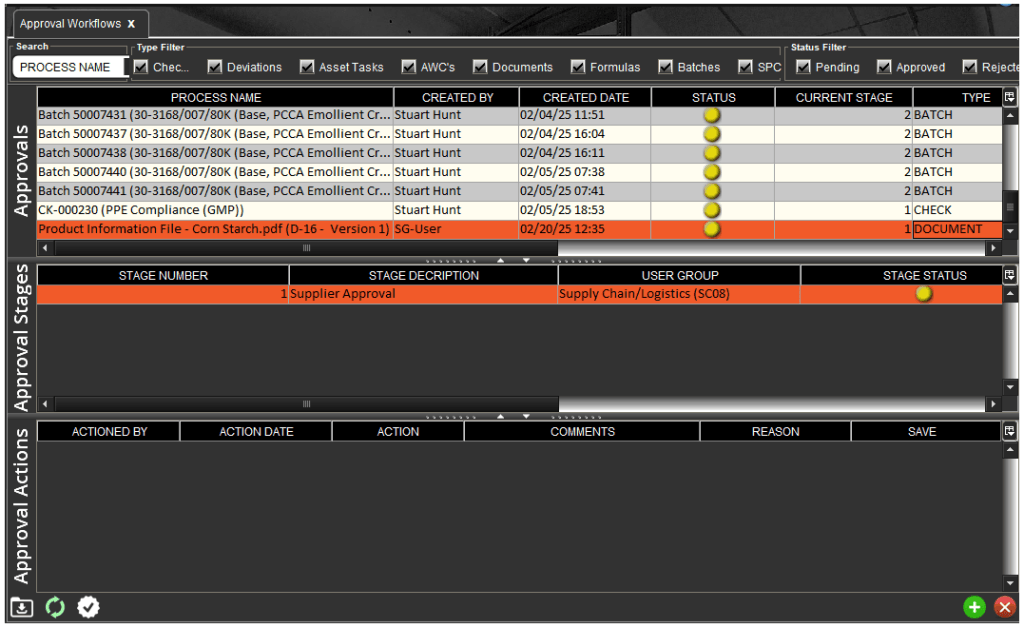Image resolution: width=1024 pixels, height=628 pixels.
Task: Disable the Pending status filter
Action: coord(803,67)
